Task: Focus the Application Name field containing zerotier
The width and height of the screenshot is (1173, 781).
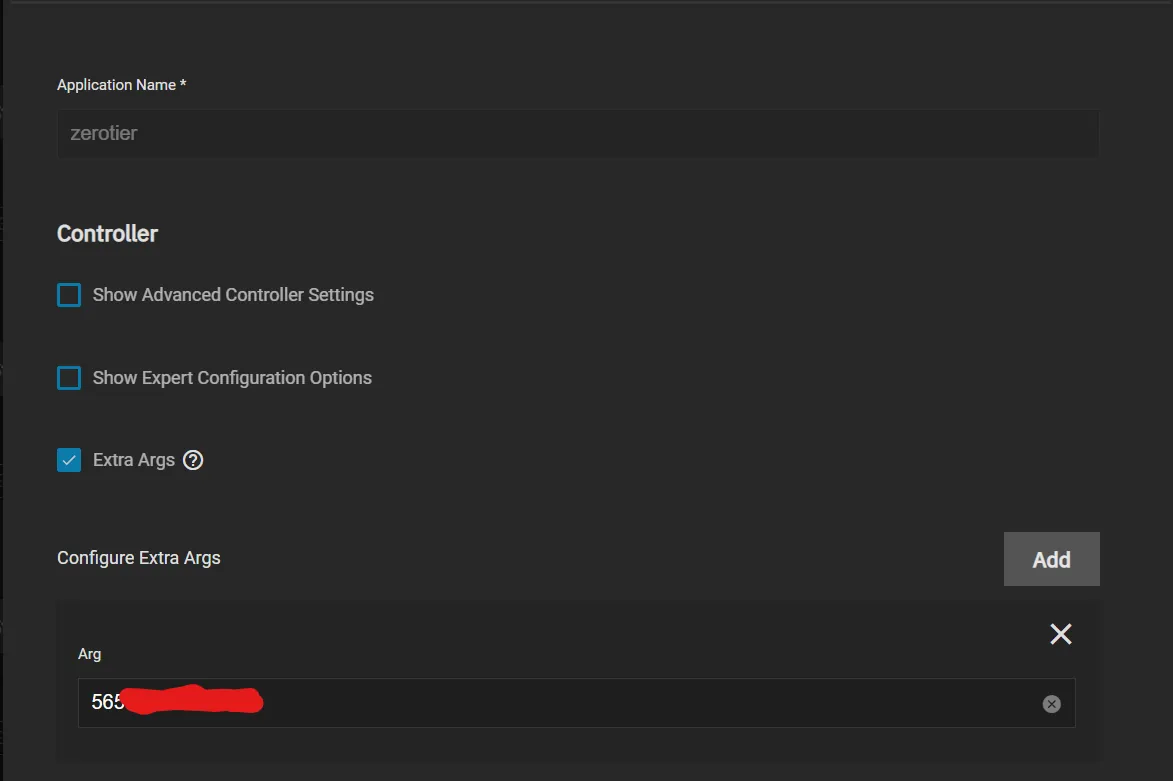Action: tap(577, 133)
